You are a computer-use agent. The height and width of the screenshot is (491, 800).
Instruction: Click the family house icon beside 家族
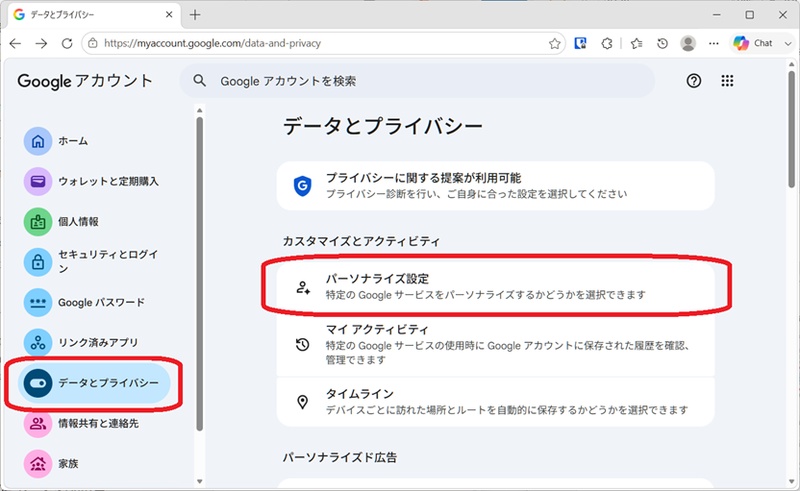[38, 463]
